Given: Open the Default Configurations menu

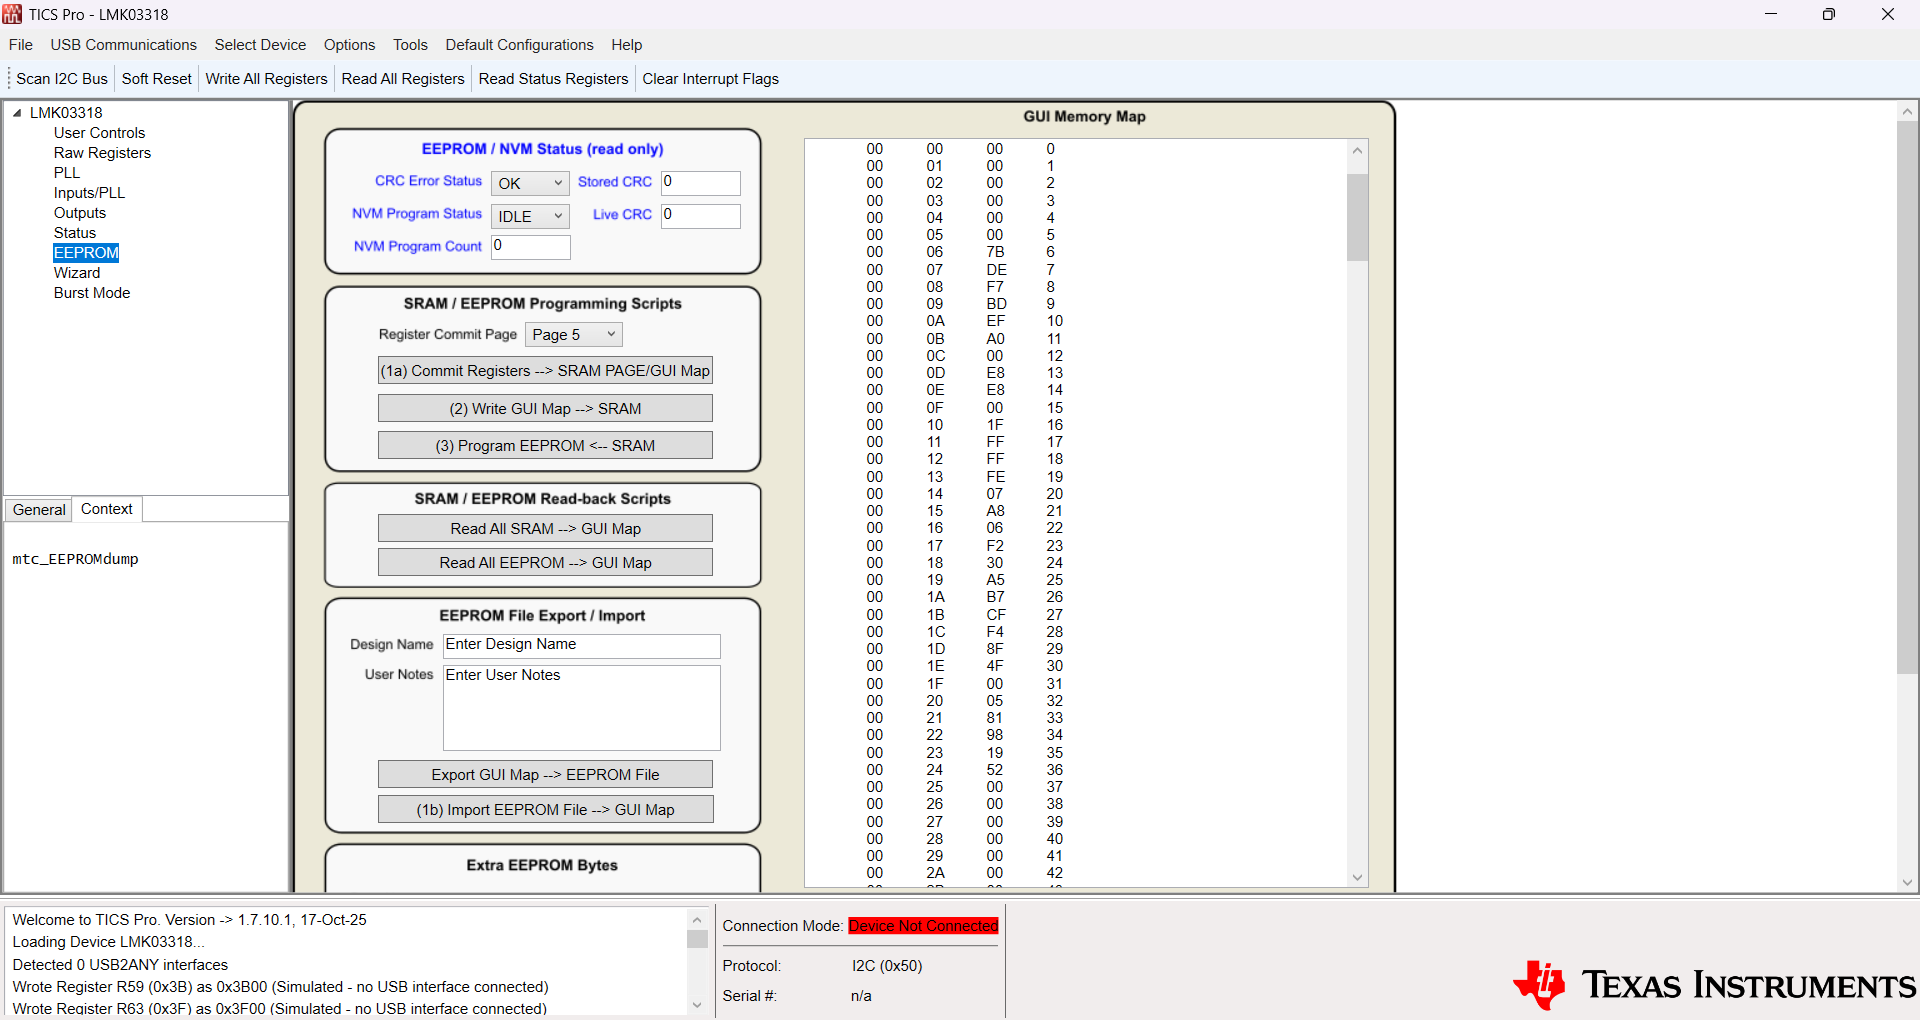Looking at the screenshot, I should tap(520, 45).
